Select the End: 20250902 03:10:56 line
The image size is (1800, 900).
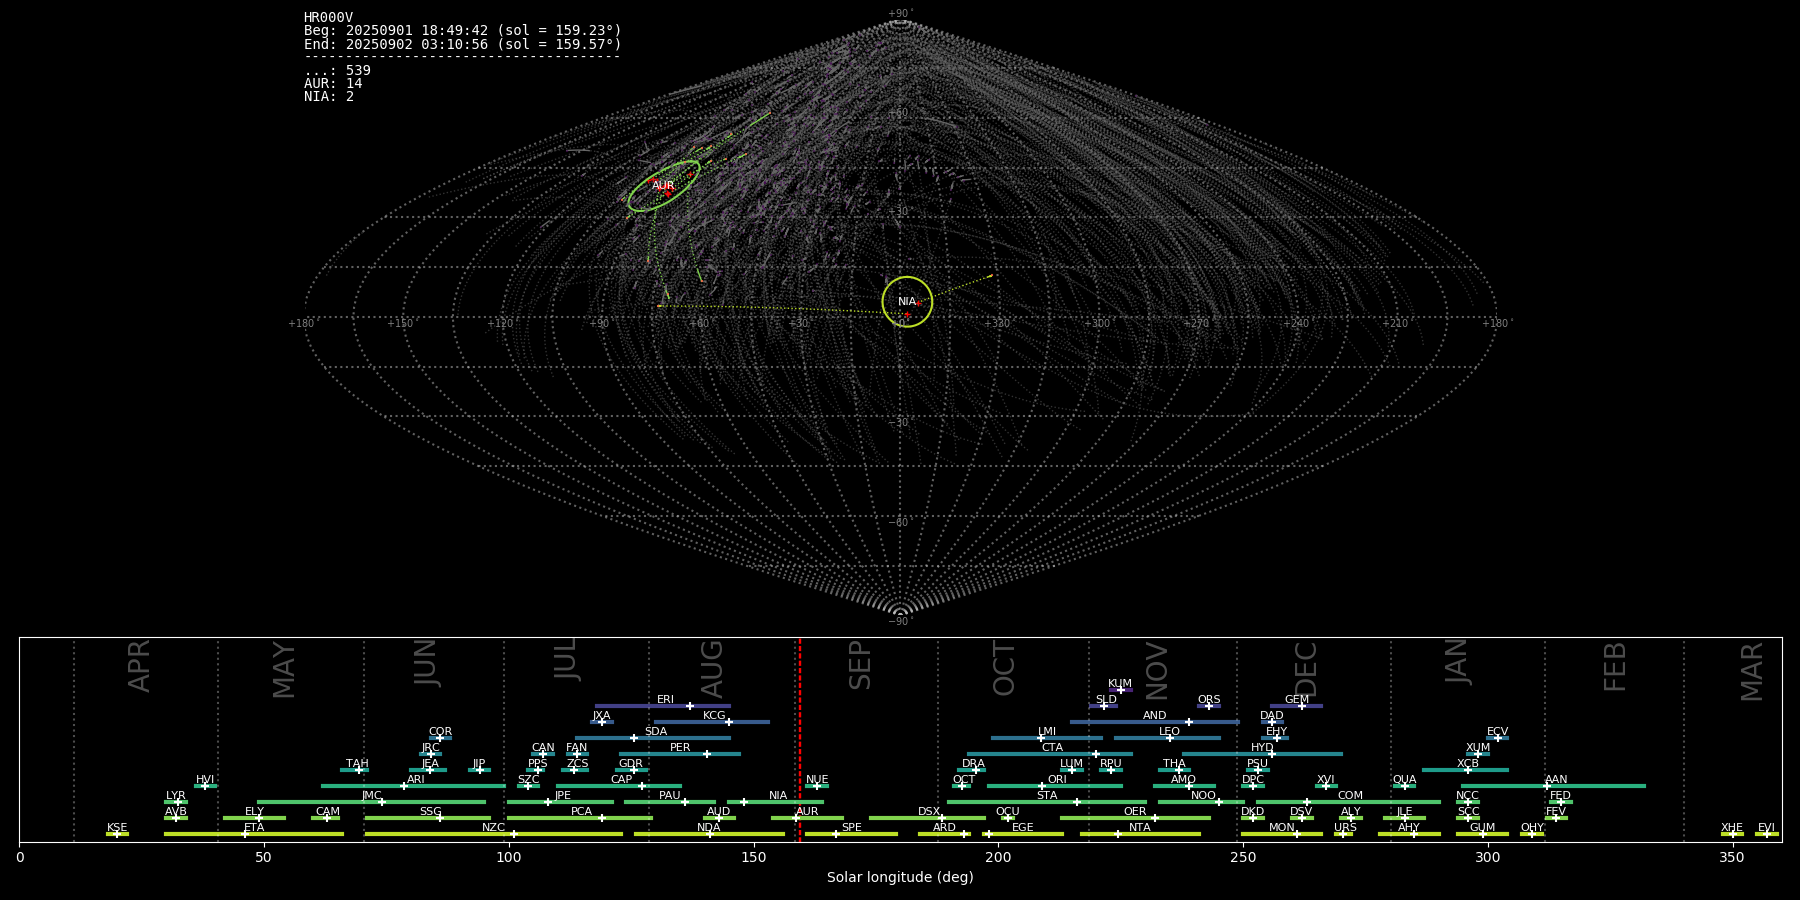(463, 44)
